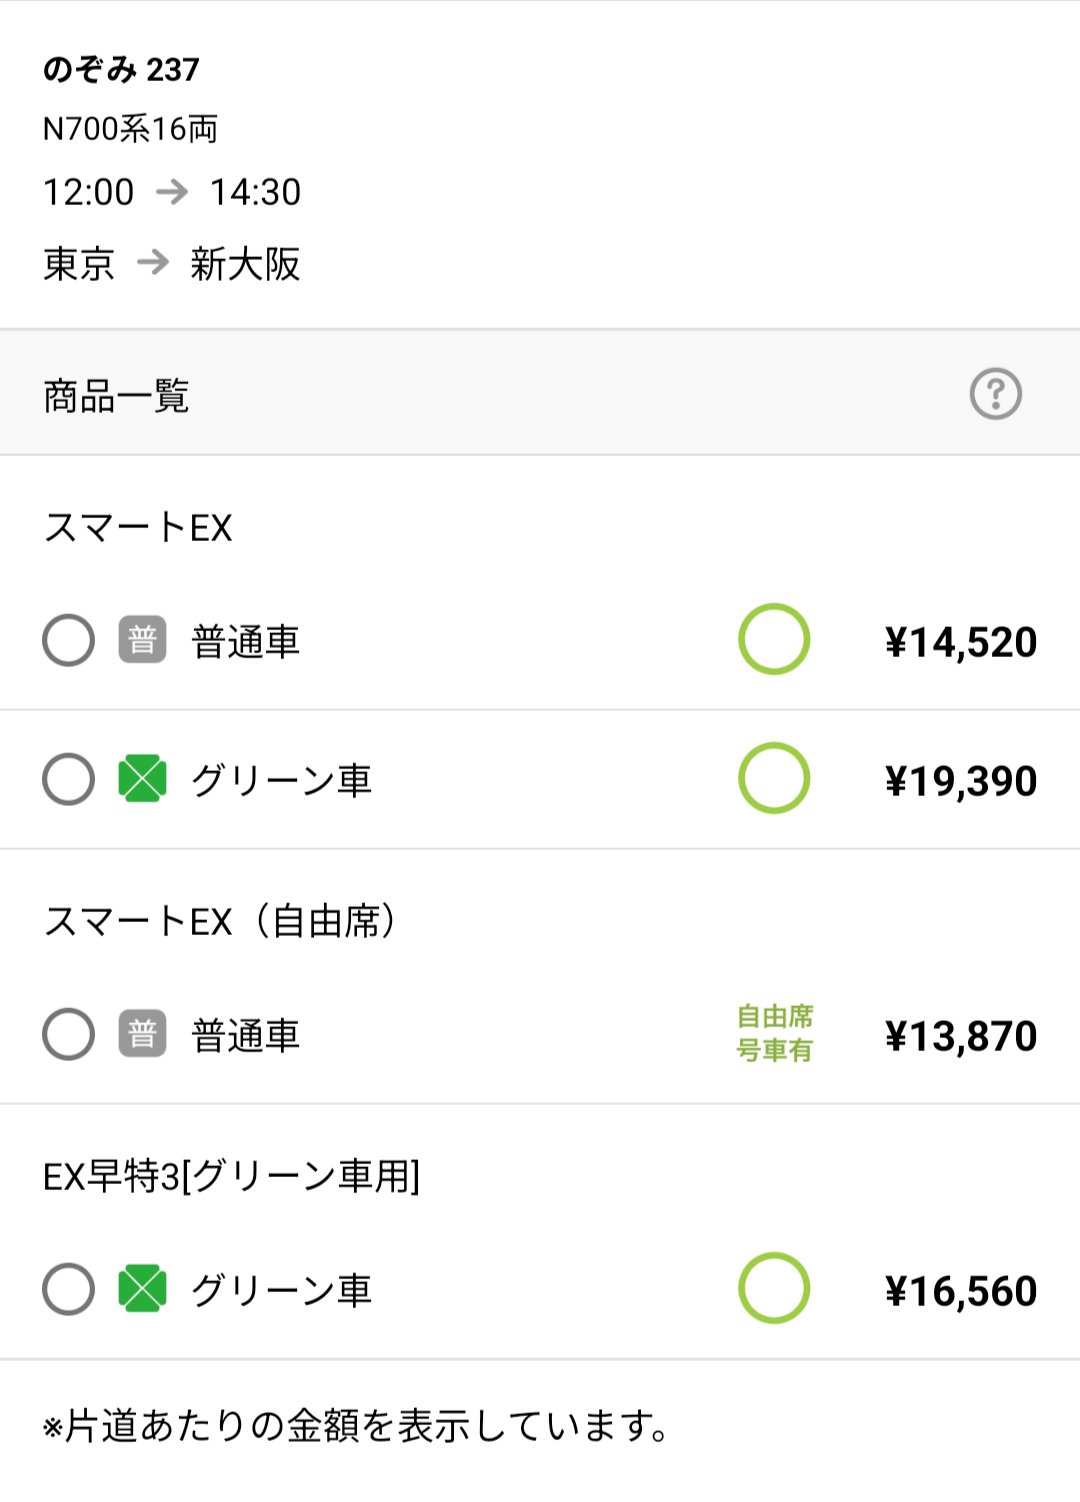Image resolution: width=1080 pixels, height=1502 pixels.
Task: Select スマートEX グリーン車 radio button
Action: tap(69, 779)
